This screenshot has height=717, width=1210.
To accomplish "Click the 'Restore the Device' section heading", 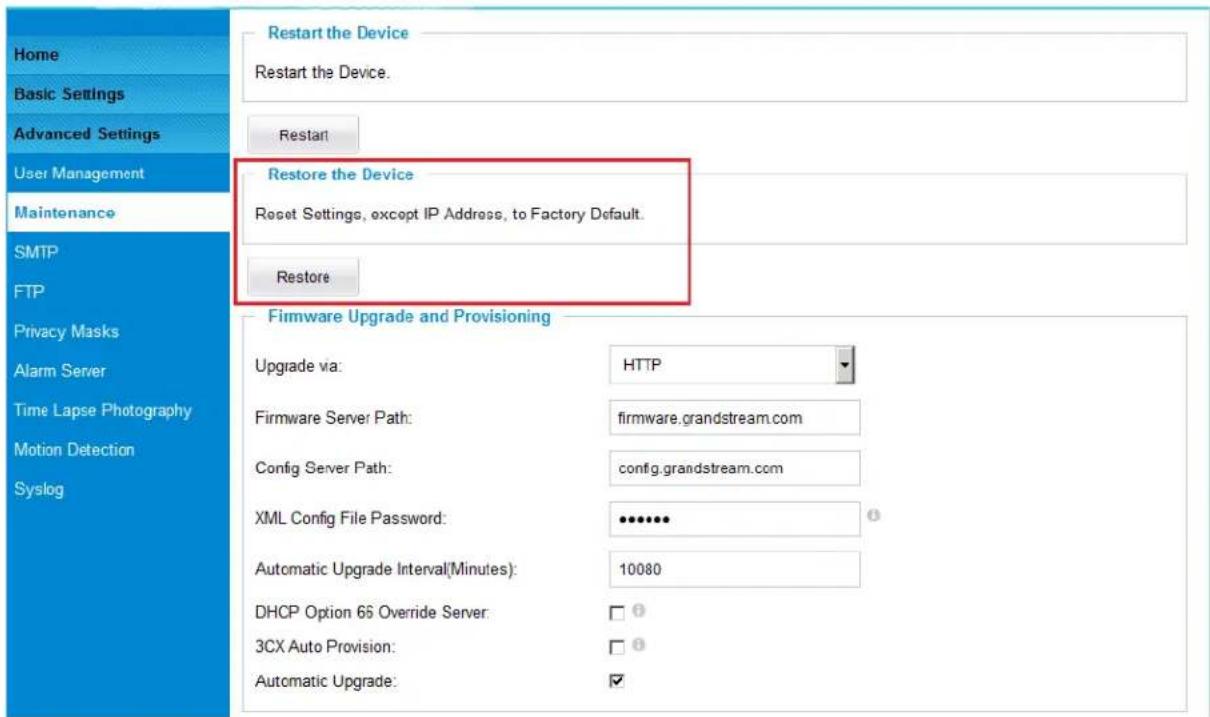I will point(340,175).
